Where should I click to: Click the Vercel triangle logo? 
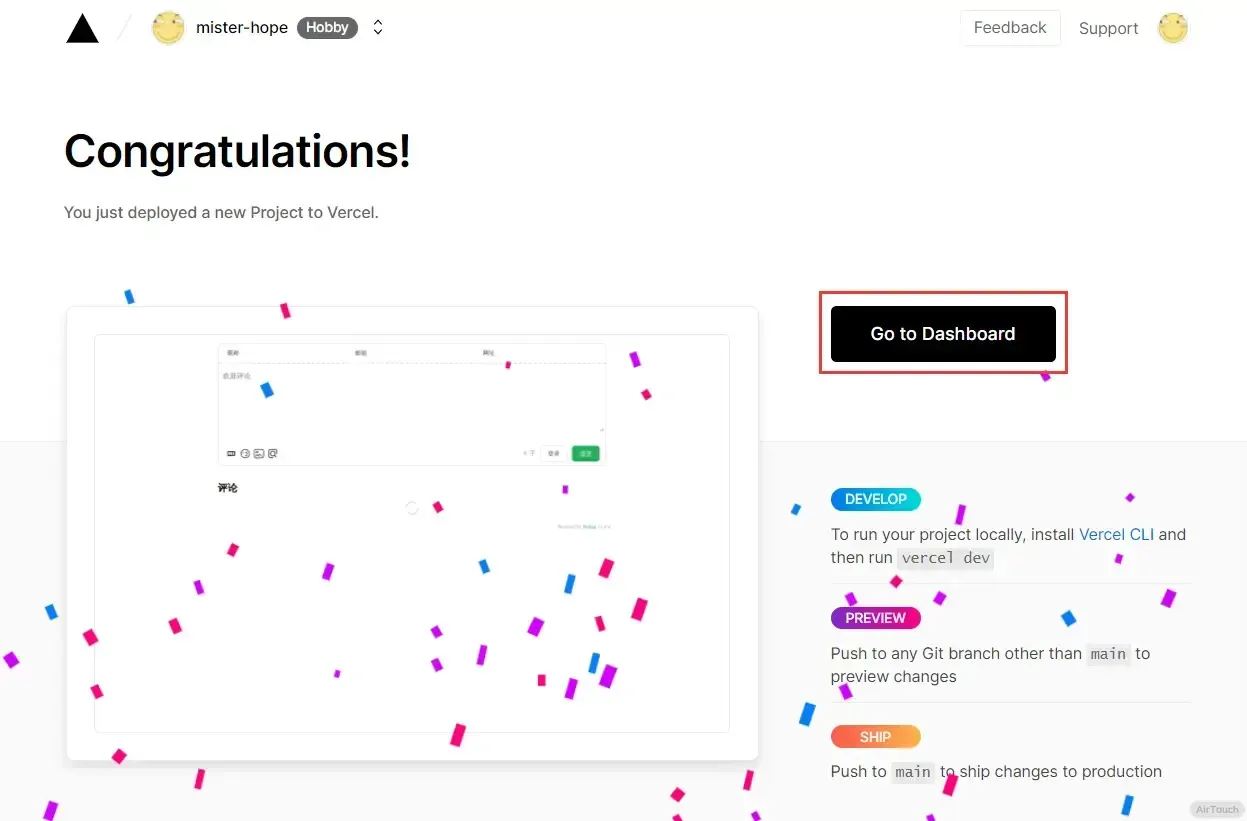[x=82, y=28]
